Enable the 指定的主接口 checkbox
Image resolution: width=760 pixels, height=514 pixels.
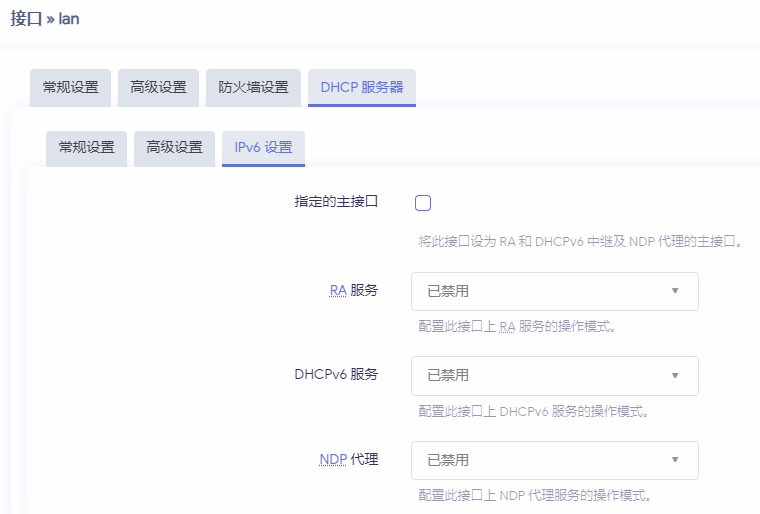point(423,203)
